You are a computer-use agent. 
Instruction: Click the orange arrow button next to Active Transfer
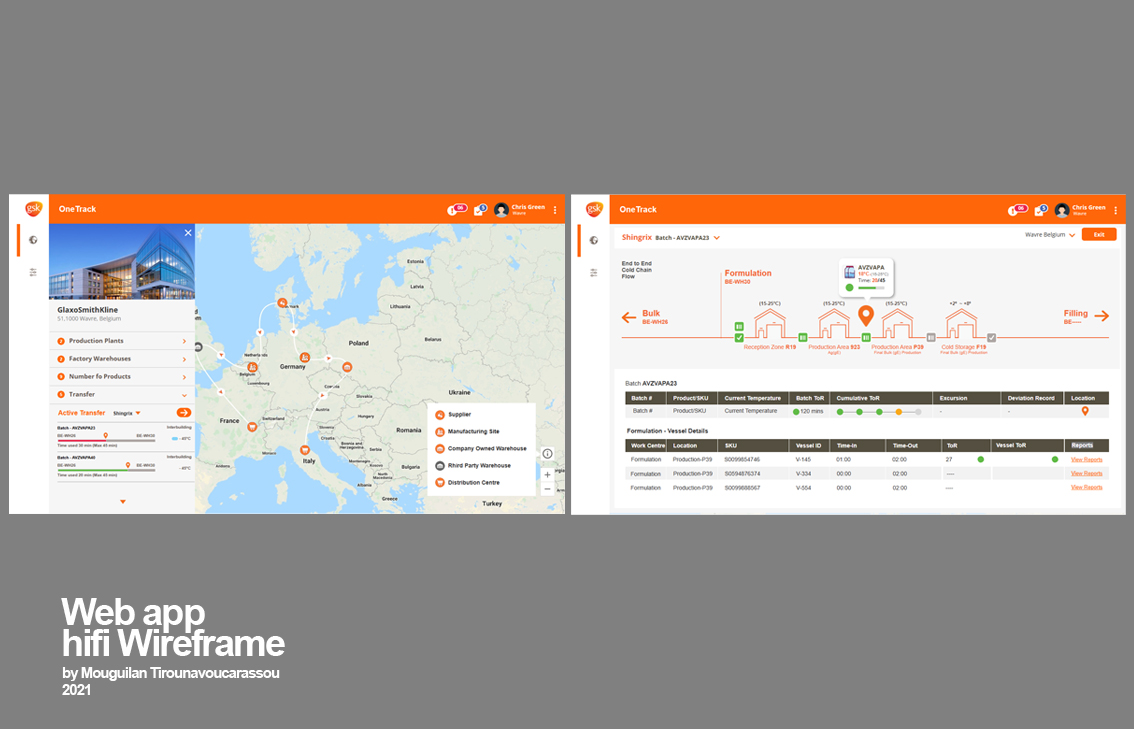pyautogui.click(x=184, y=412)
